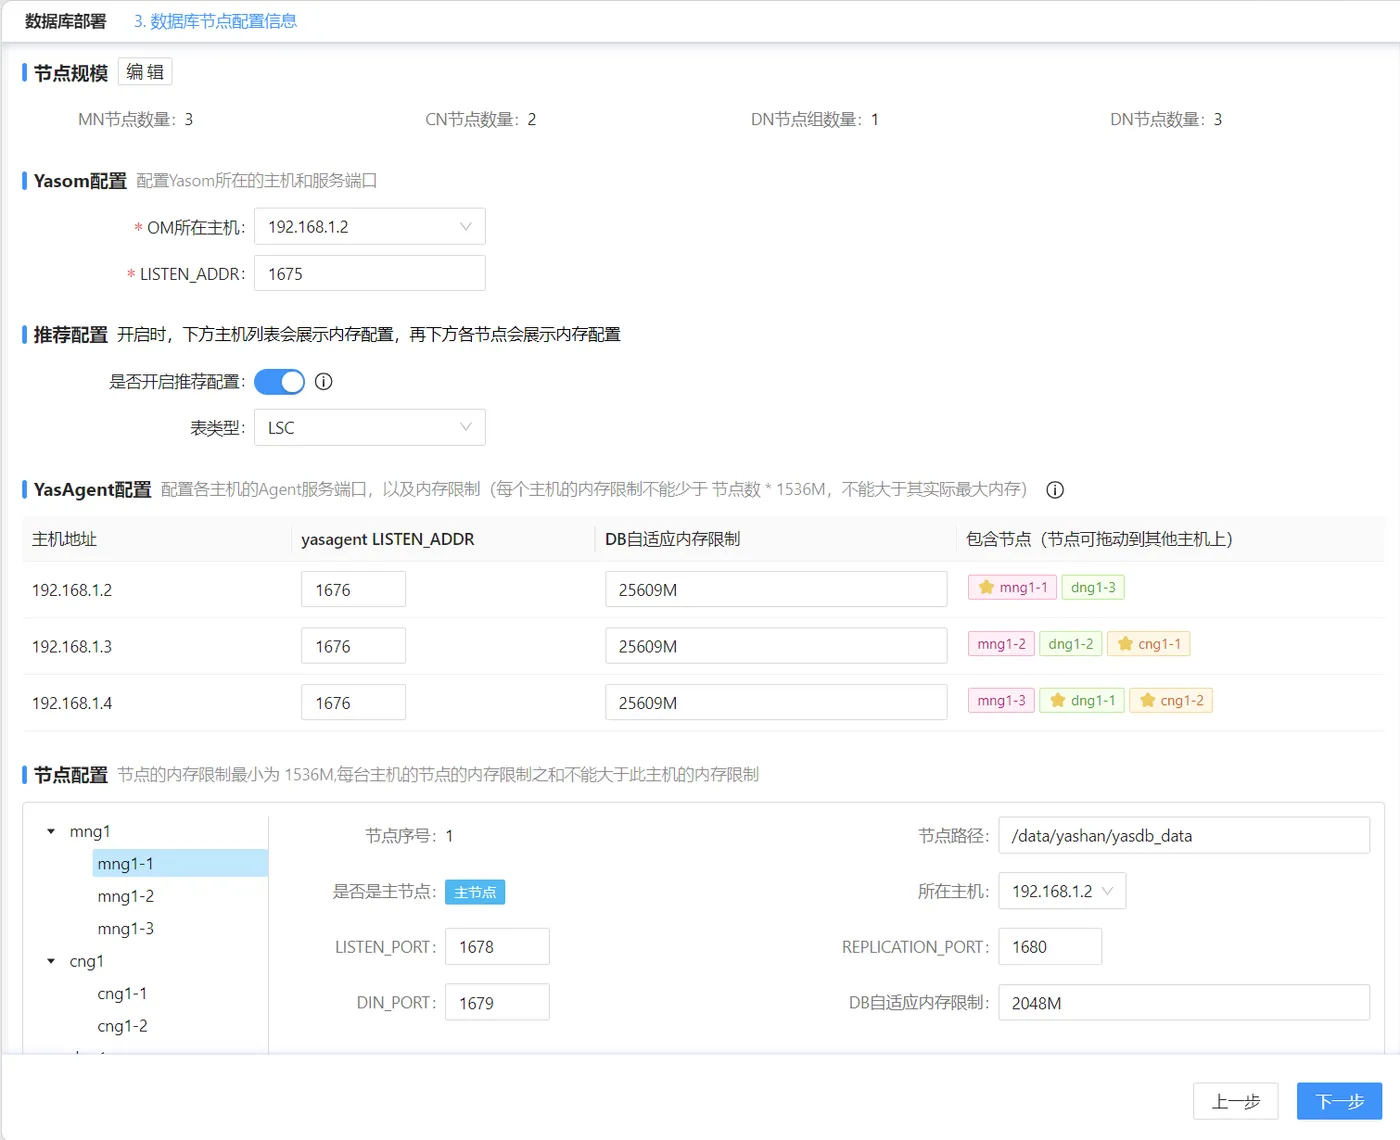Edit yasagent port field for 192.168.1.4
This screenshot has width=1400, height=1140.
point(353,702)
